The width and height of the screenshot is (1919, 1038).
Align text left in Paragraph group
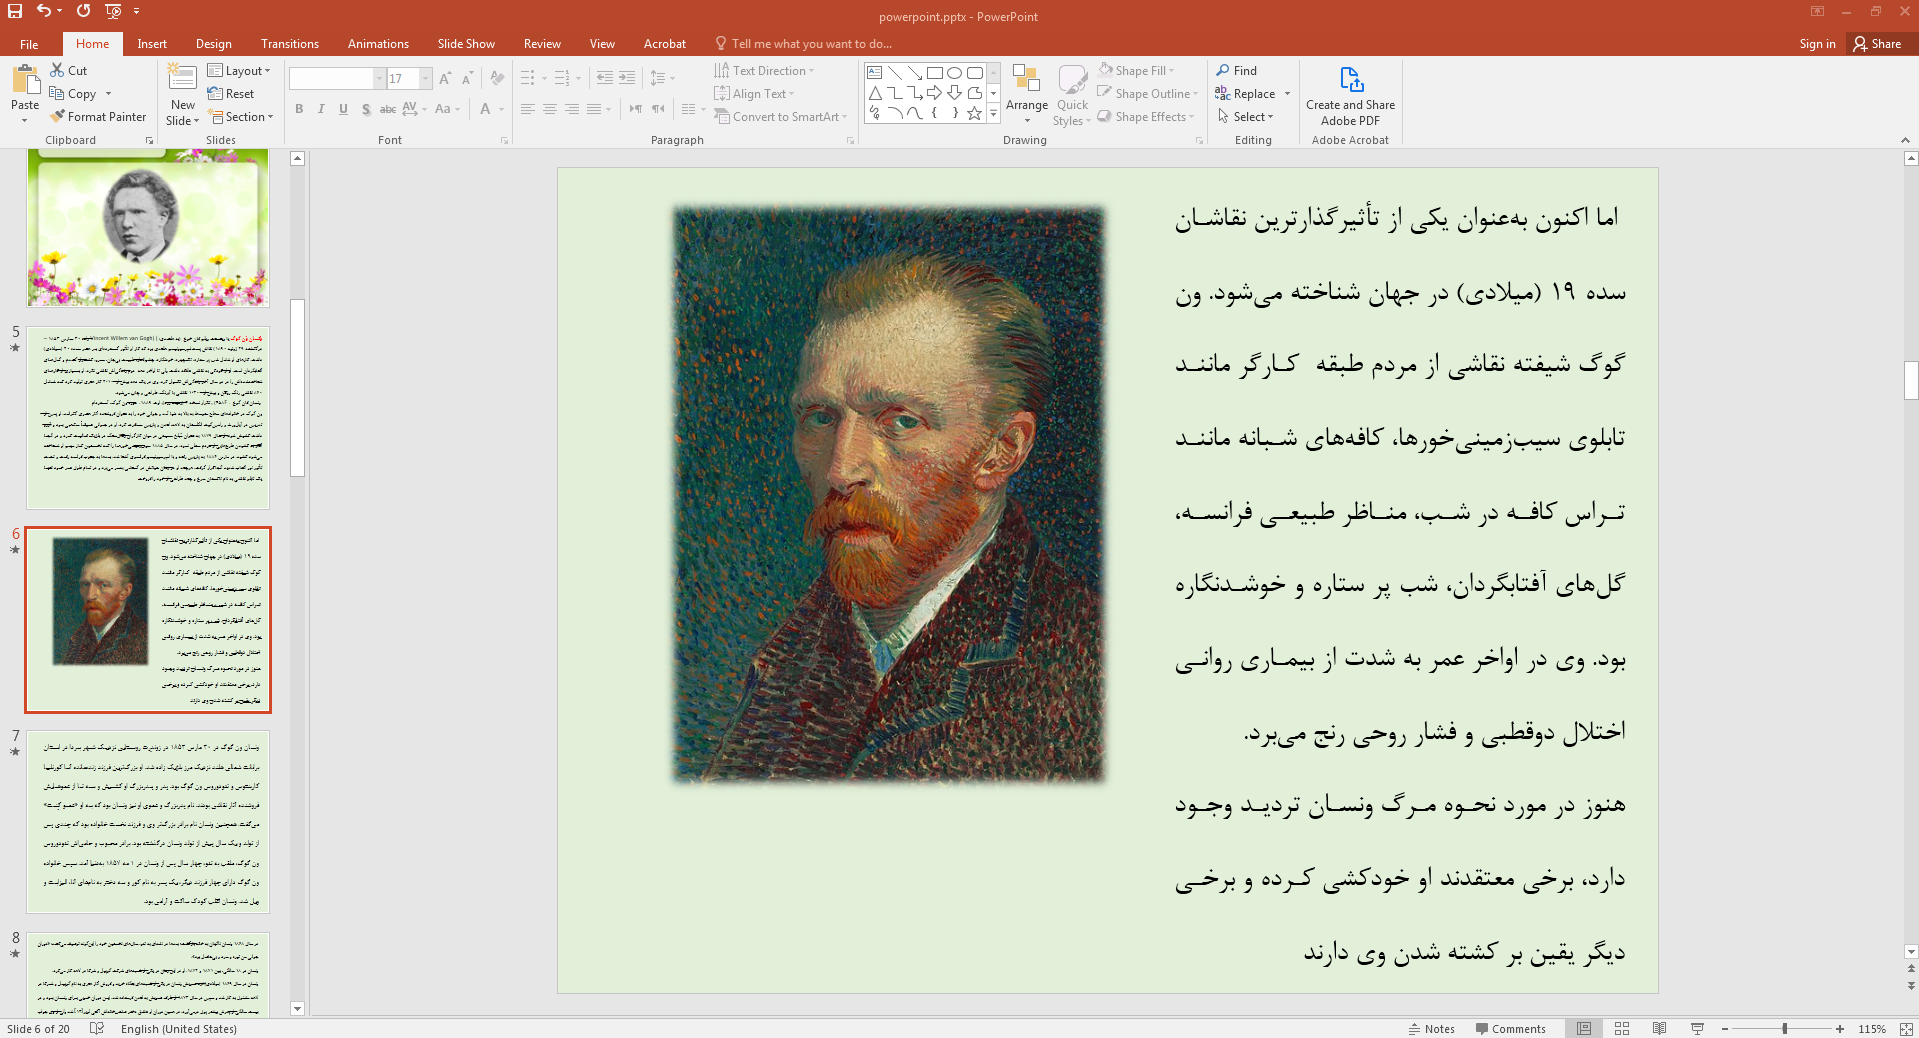528,109
